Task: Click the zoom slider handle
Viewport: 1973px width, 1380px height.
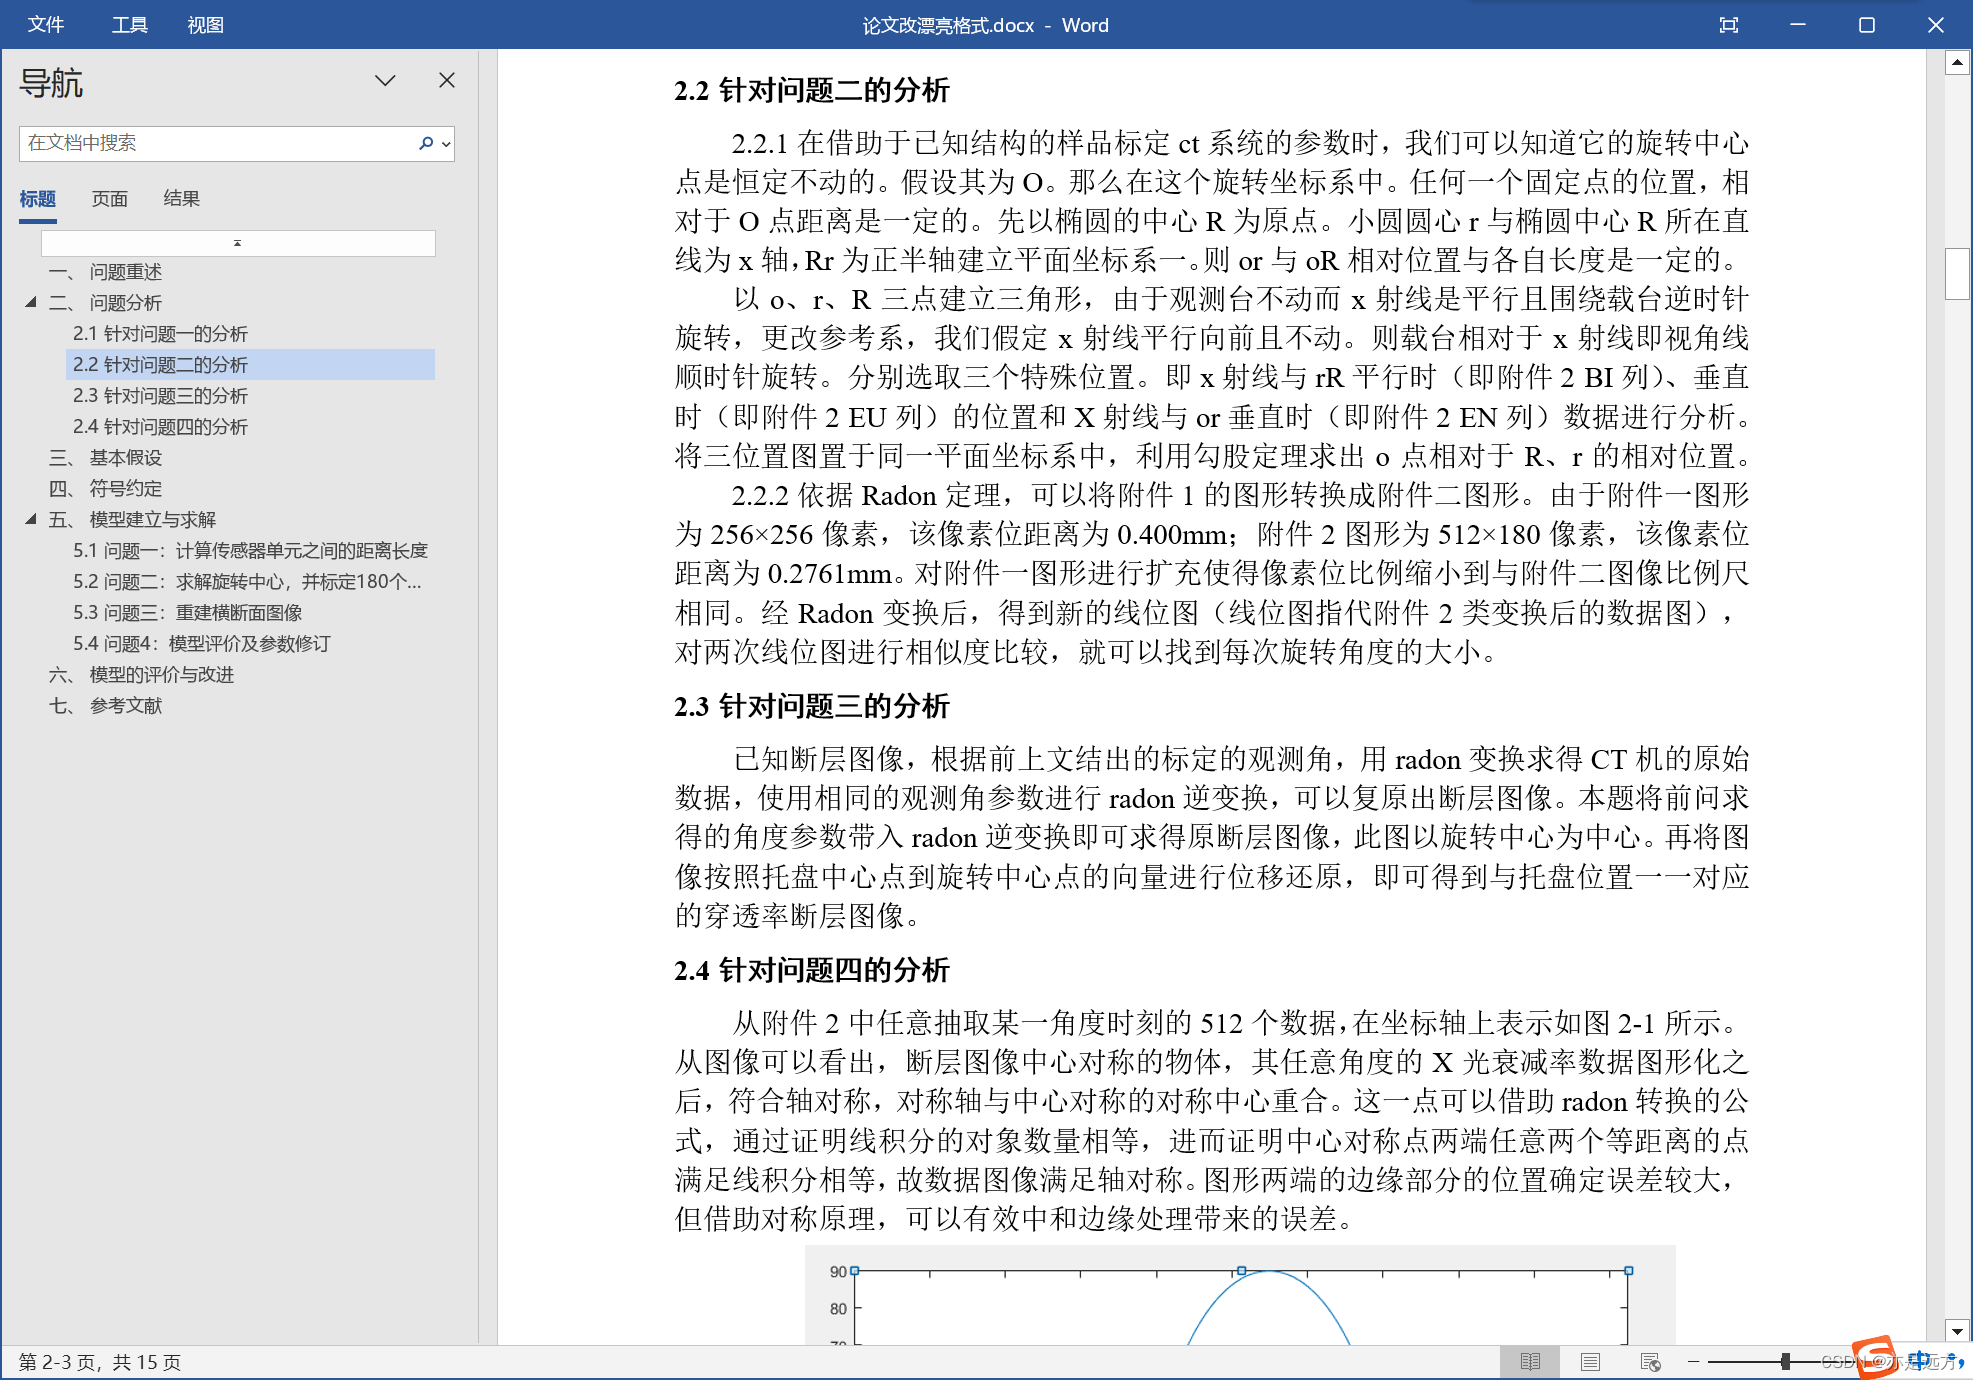Action: pyautogui.click(x=1785, y=1362)
